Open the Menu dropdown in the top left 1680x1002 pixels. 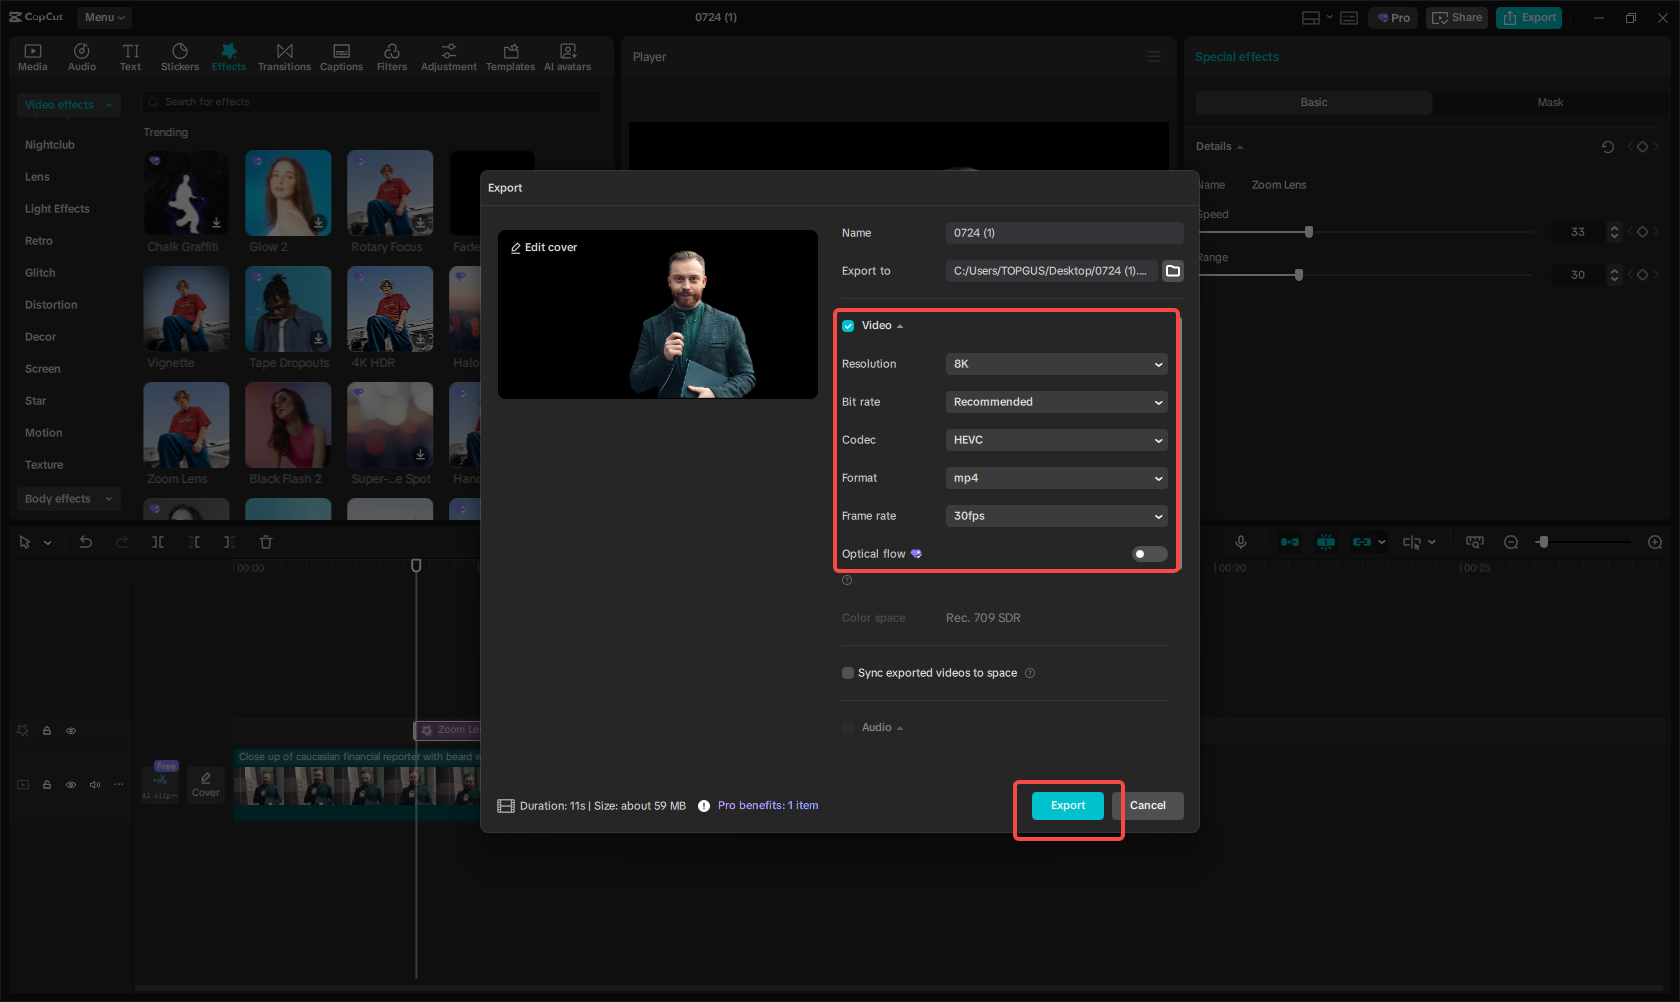click(103, 17)
